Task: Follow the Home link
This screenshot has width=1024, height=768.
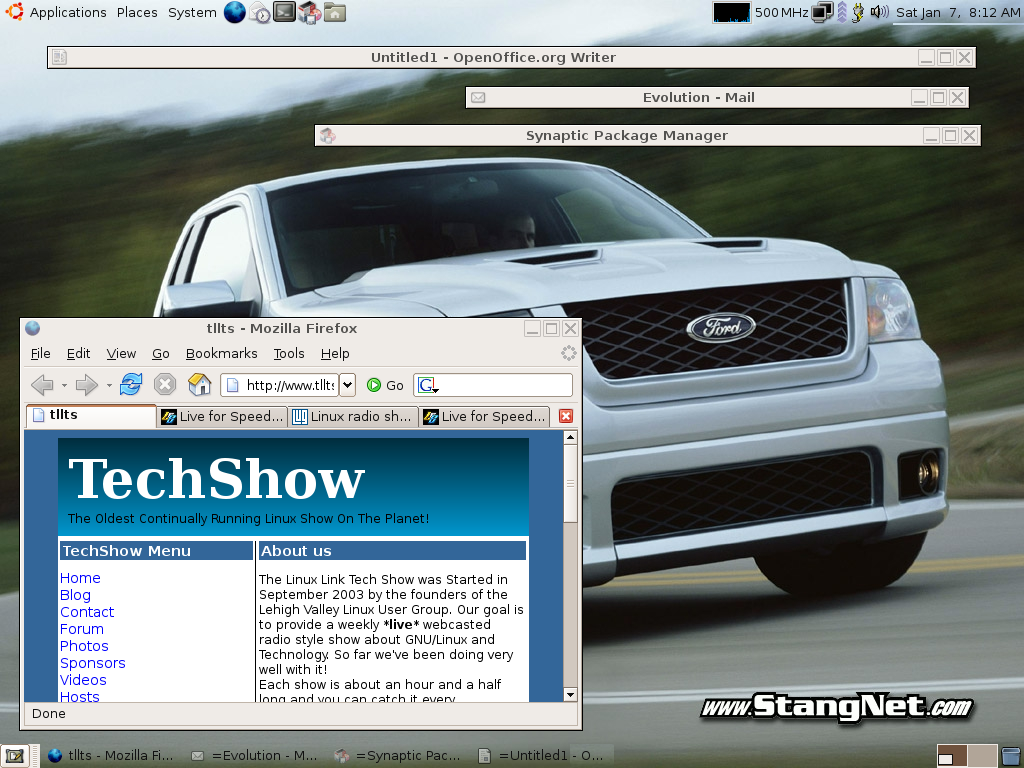Action: click(x=80, y=578)
